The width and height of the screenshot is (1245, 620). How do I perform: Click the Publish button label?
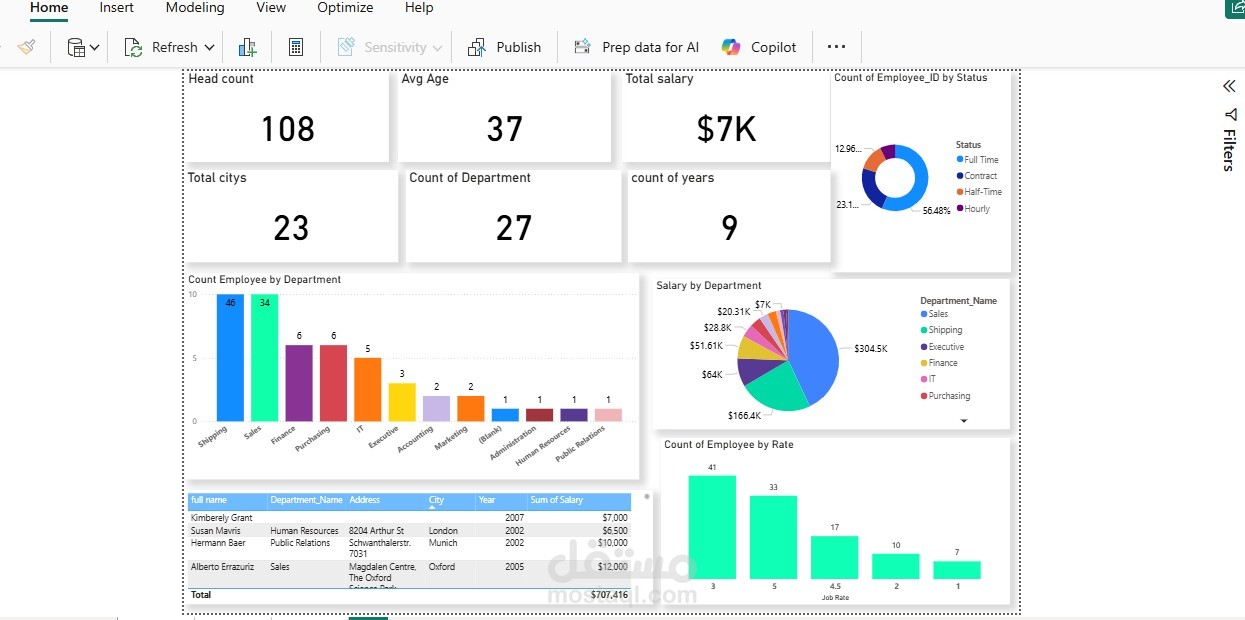[519, 47]
